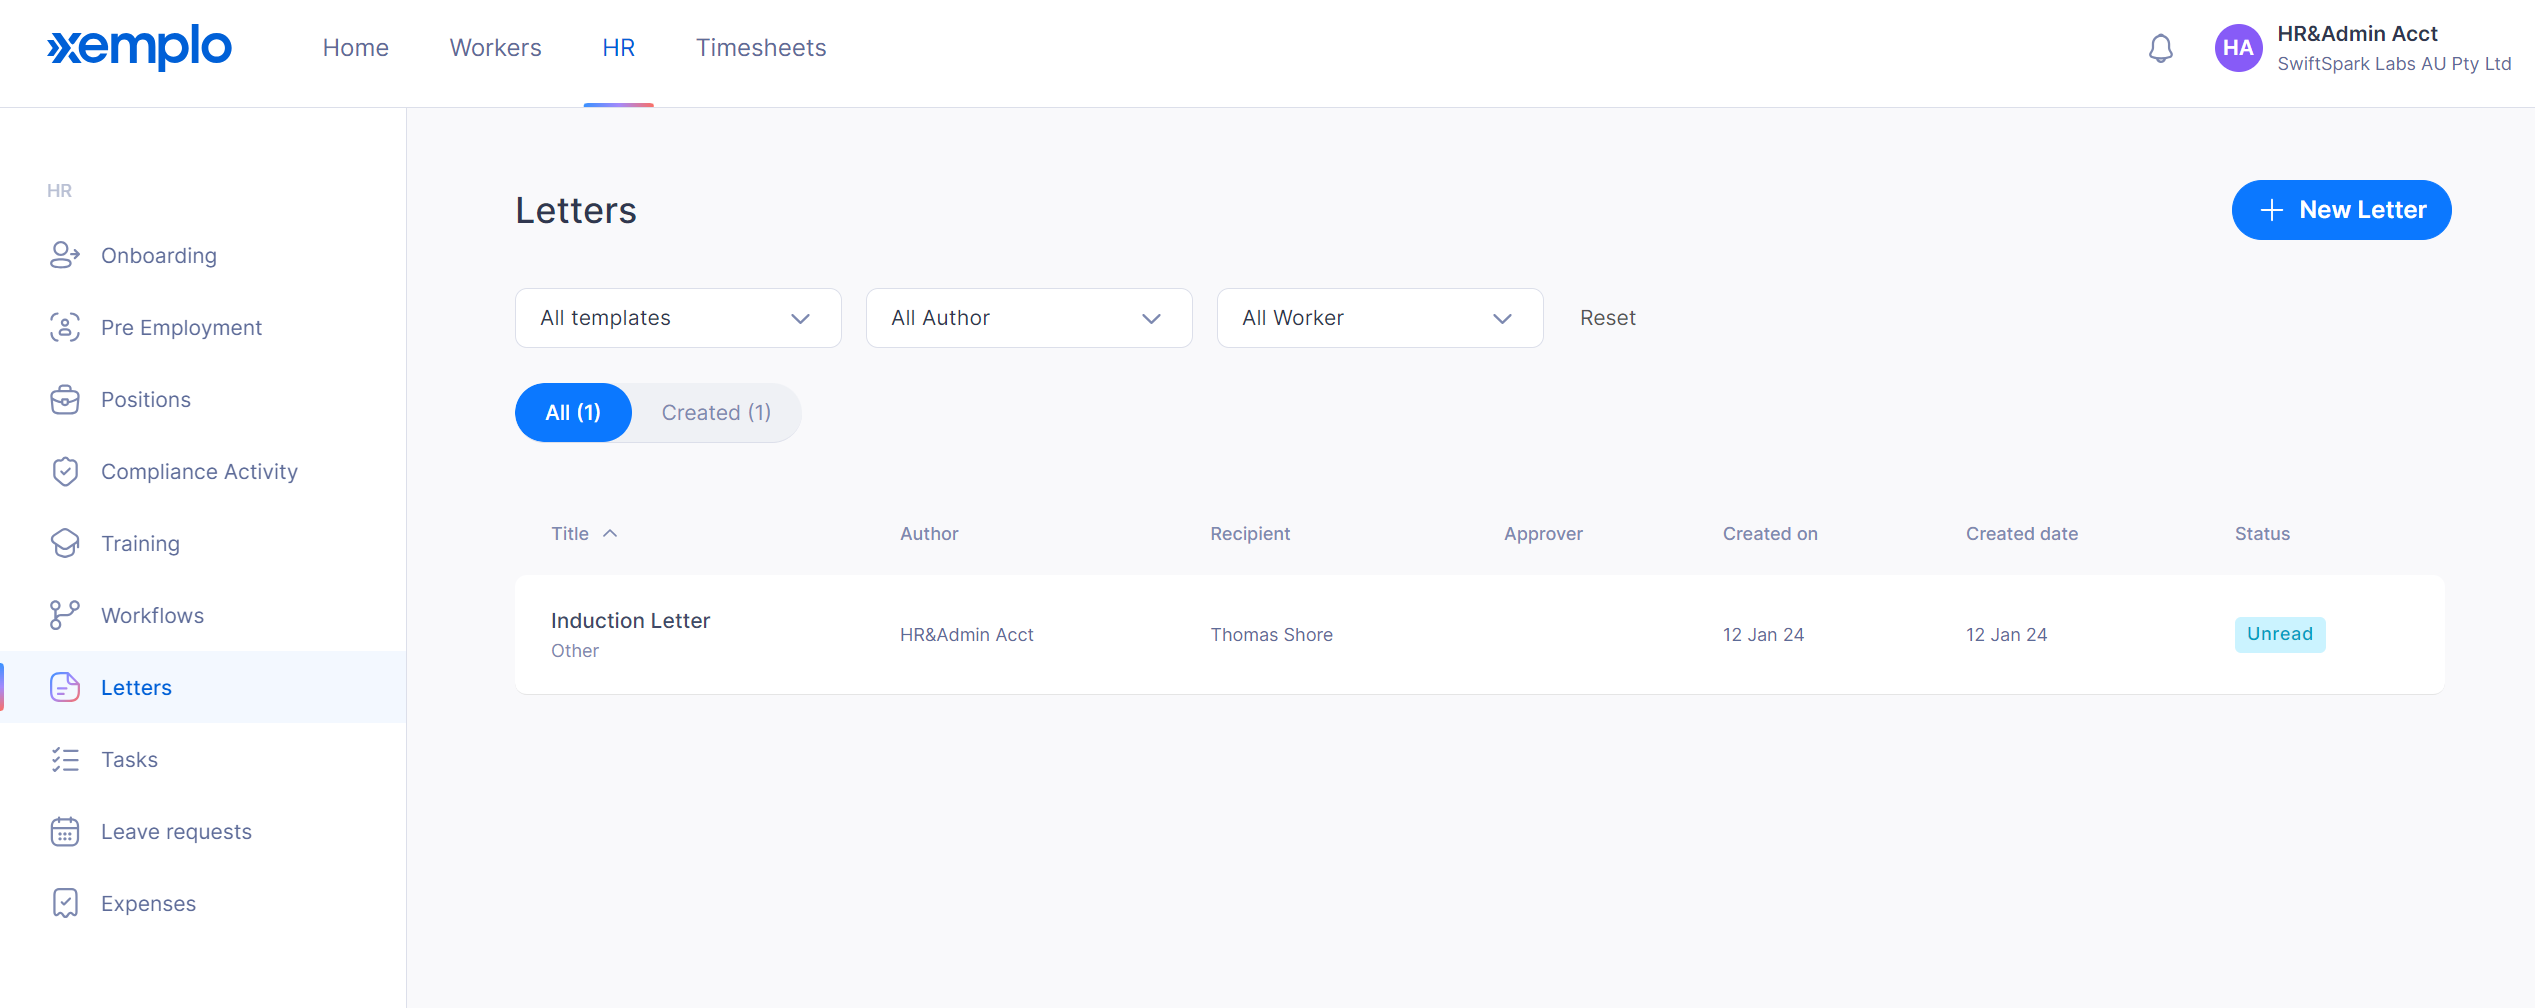Open Workflows in the sidebar
This screenshot has width=2535, height=1008.
(203, 615)
